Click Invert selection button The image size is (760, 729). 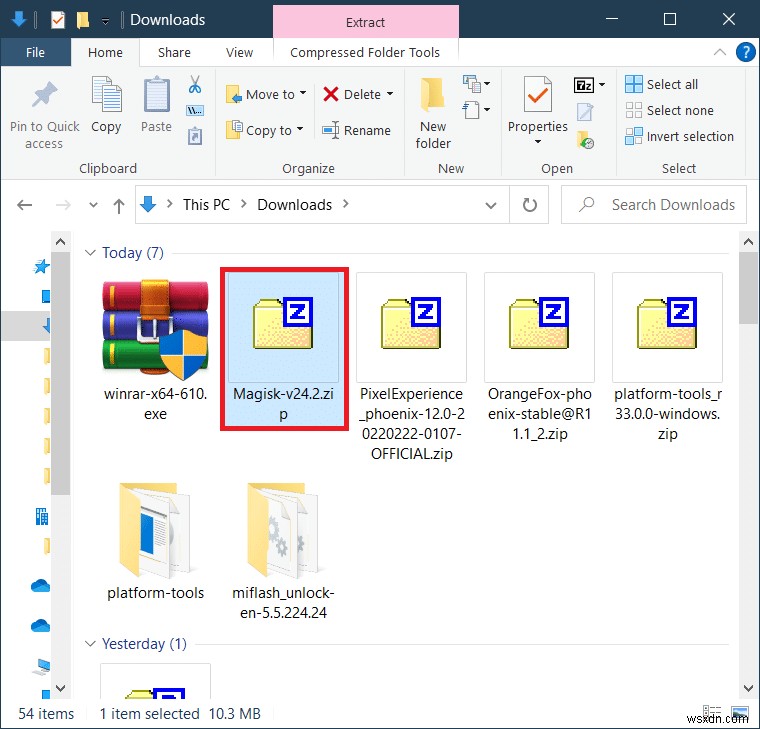679,137
